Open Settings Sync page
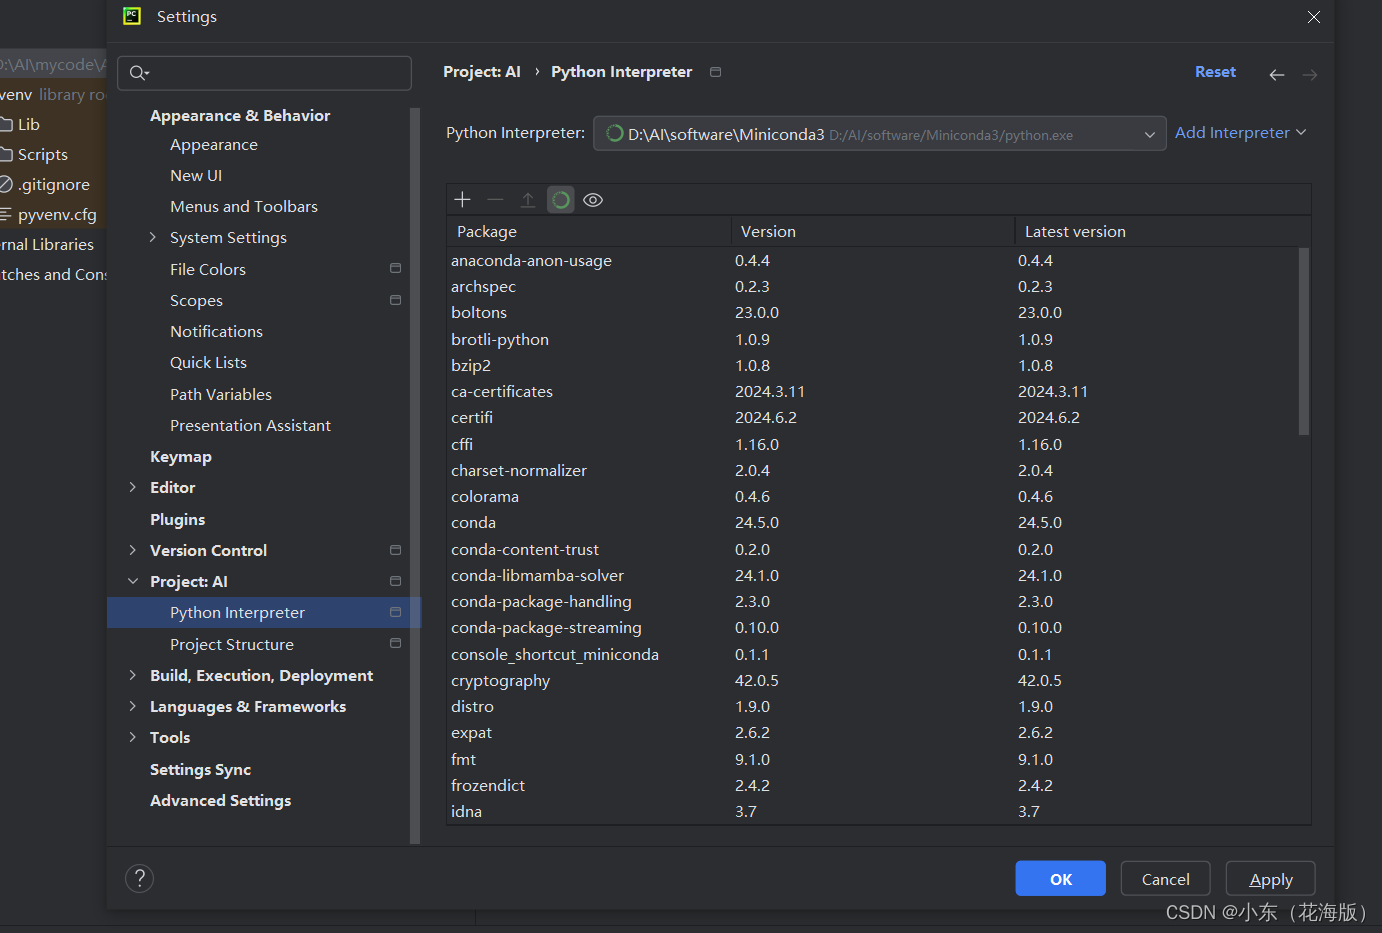This screenshot has height=933, width=1382. [200, 770]
